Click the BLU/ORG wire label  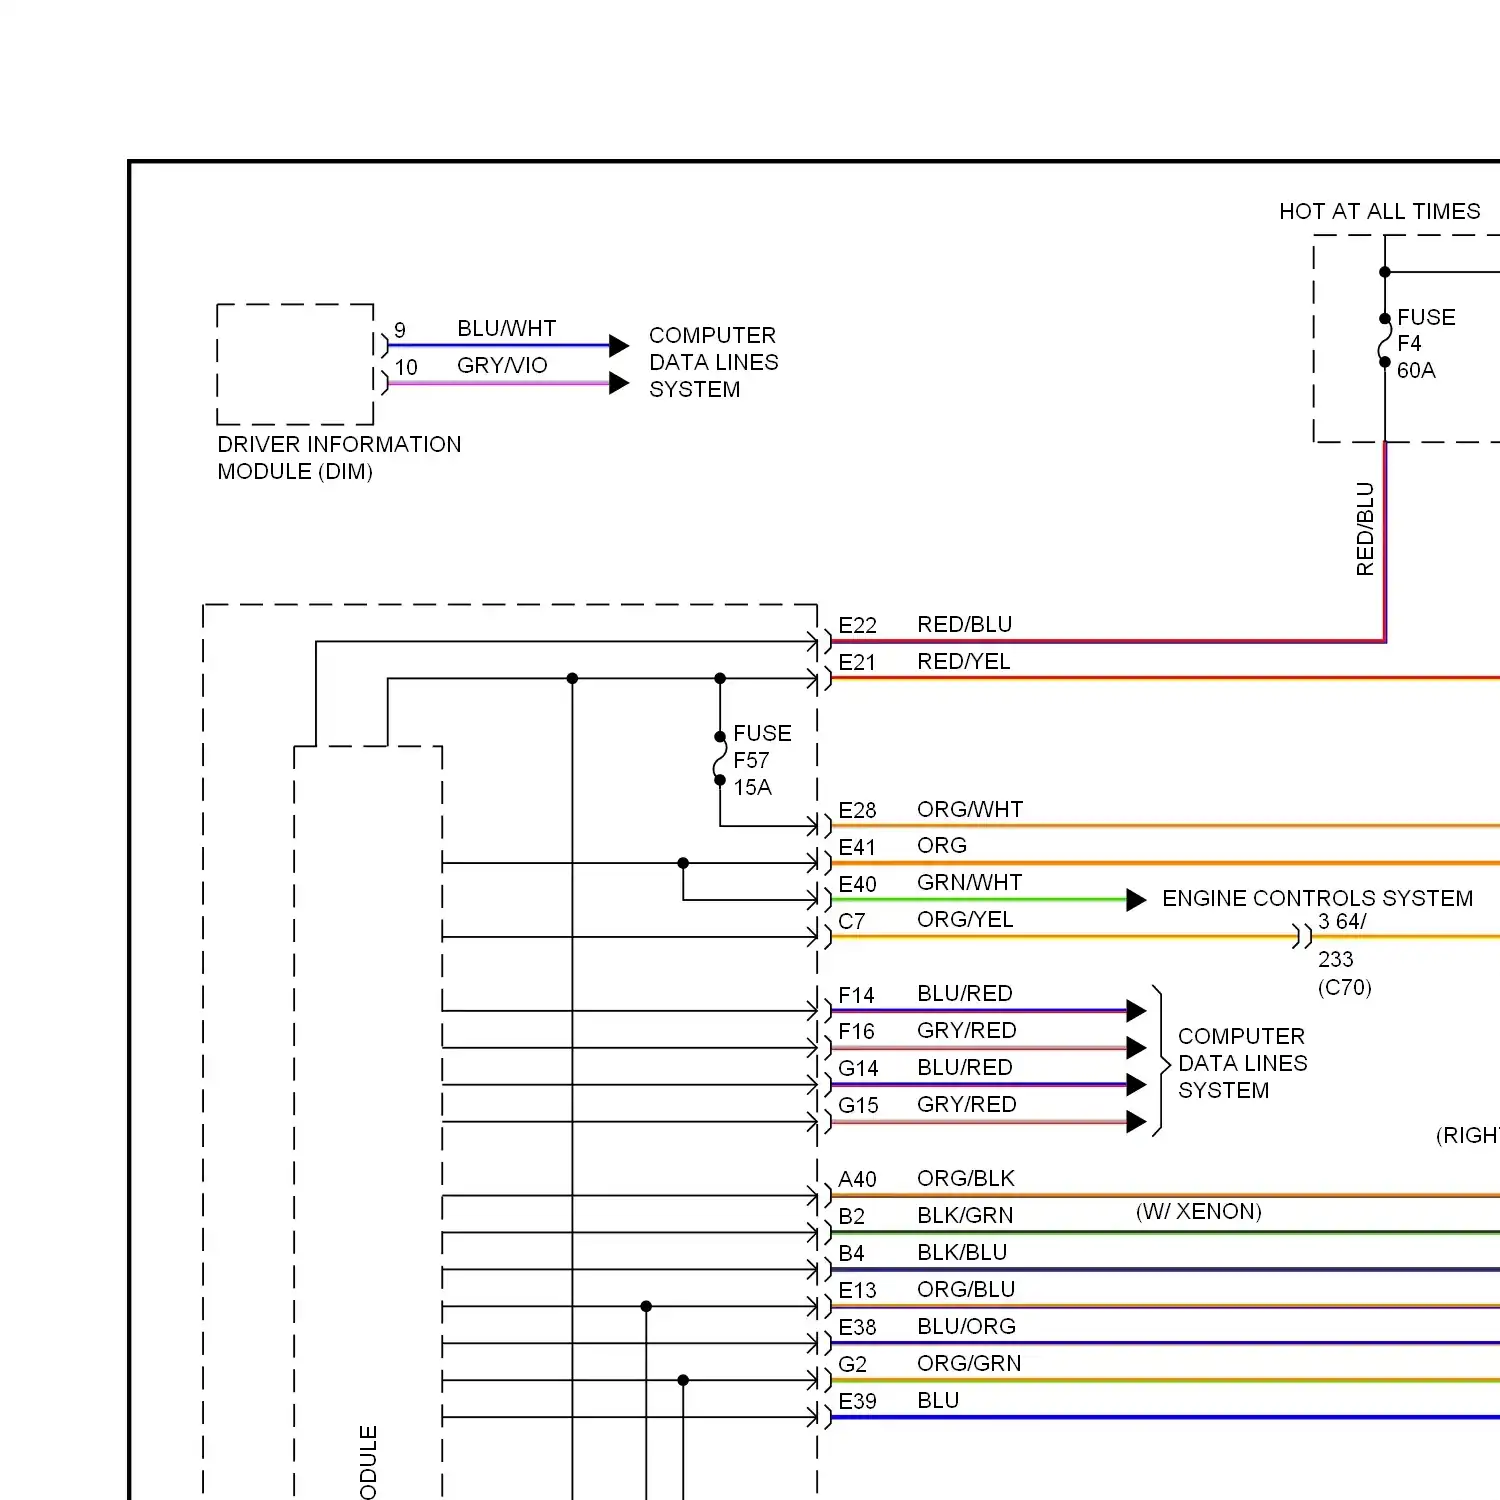coord(966,1326)
